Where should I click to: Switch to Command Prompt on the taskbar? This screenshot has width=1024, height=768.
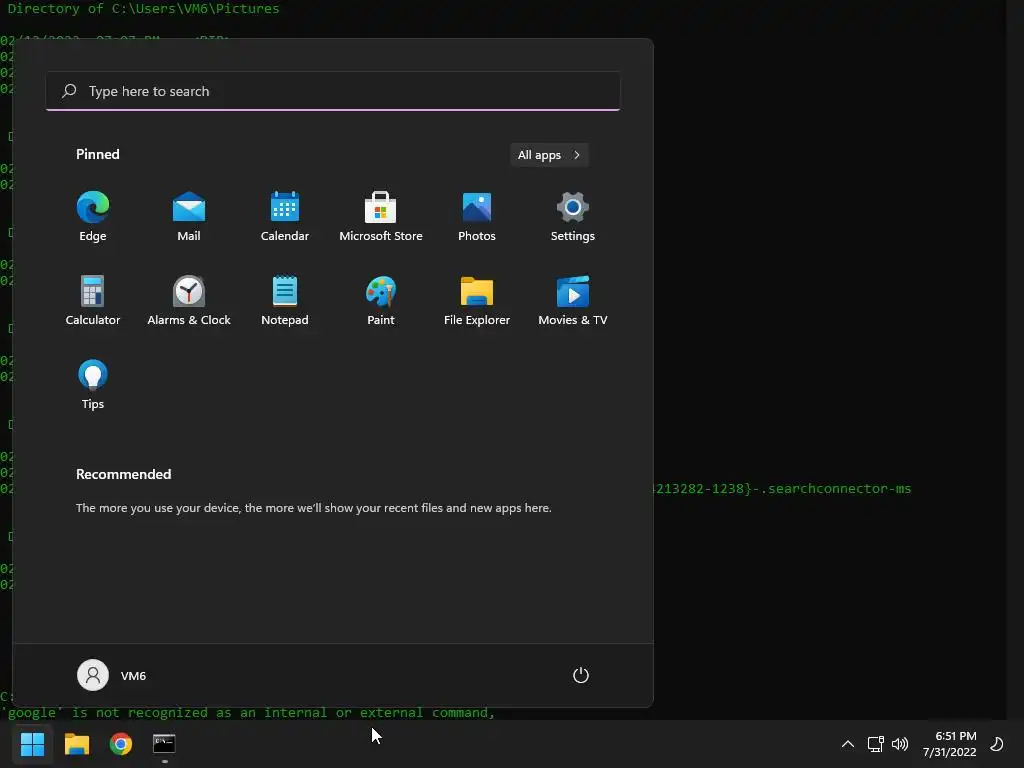coord(164,744)
